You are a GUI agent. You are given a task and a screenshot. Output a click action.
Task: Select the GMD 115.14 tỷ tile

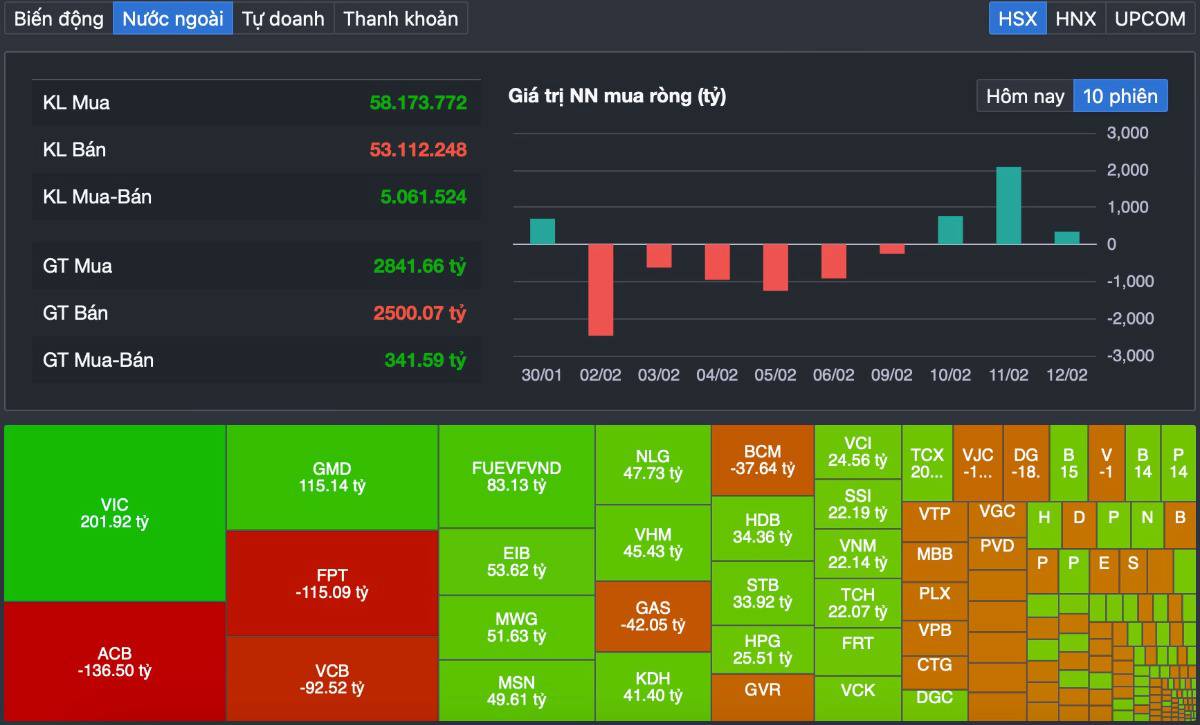coord(332,477)
